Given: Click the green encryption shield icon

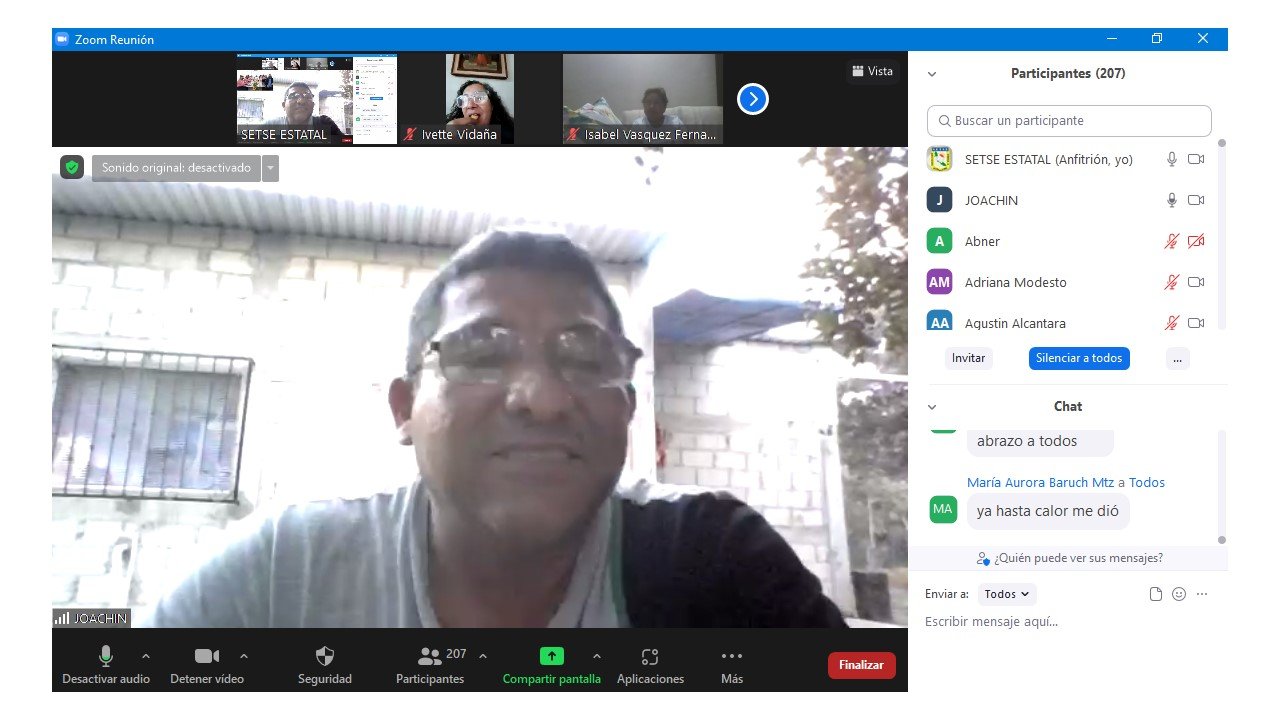Looking at the screenshot, I should pos(71,168).
